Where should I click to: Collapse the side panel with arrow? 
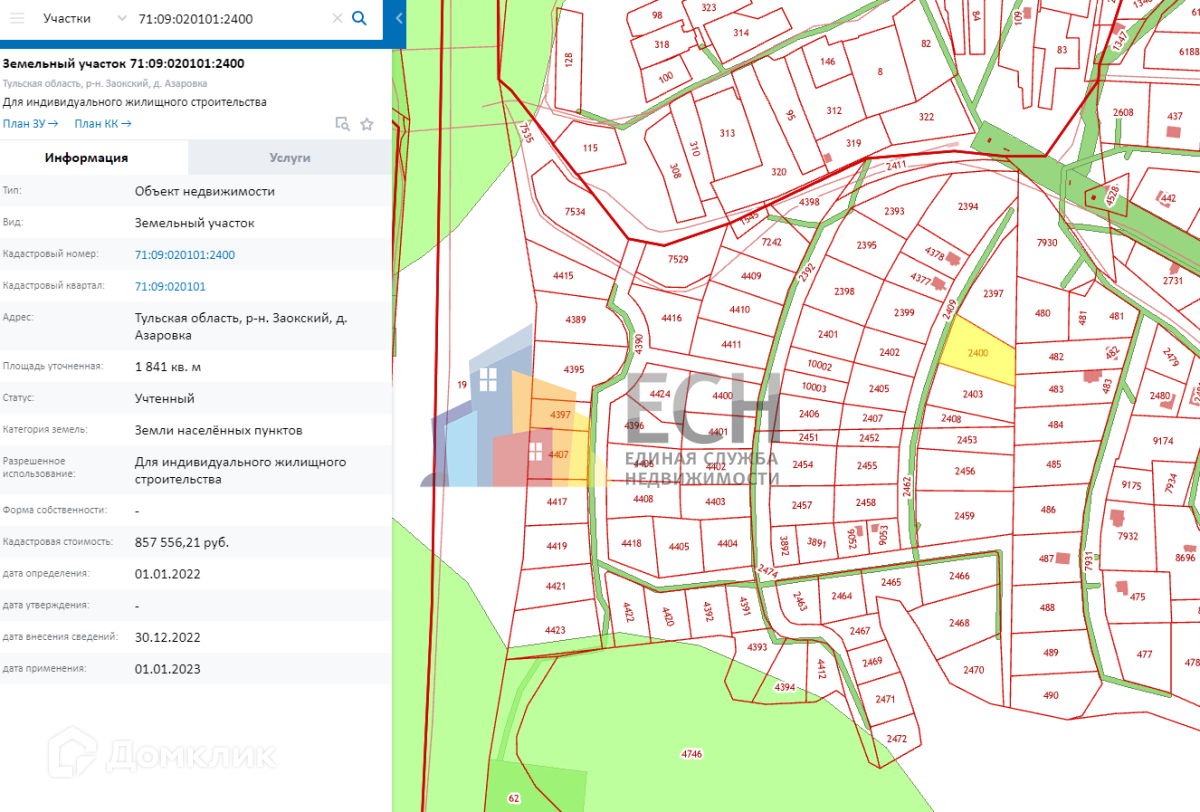399,18
